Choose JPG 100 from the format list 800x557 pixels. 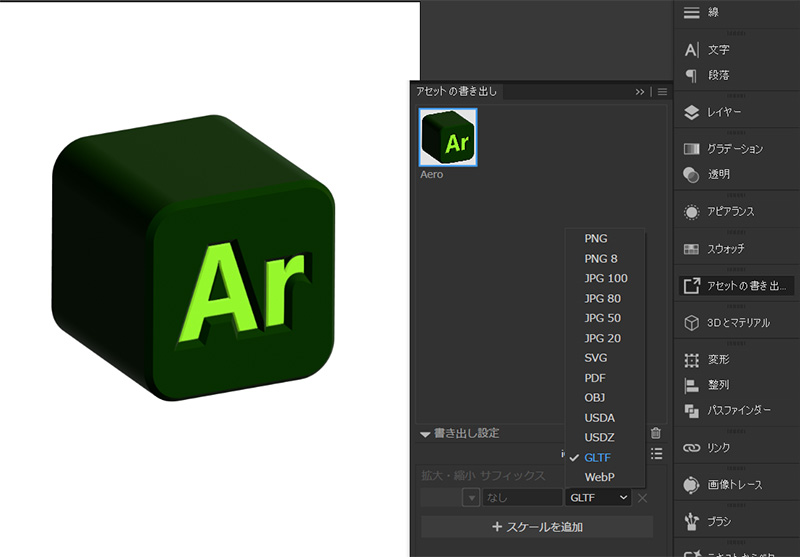click(605, 278)
